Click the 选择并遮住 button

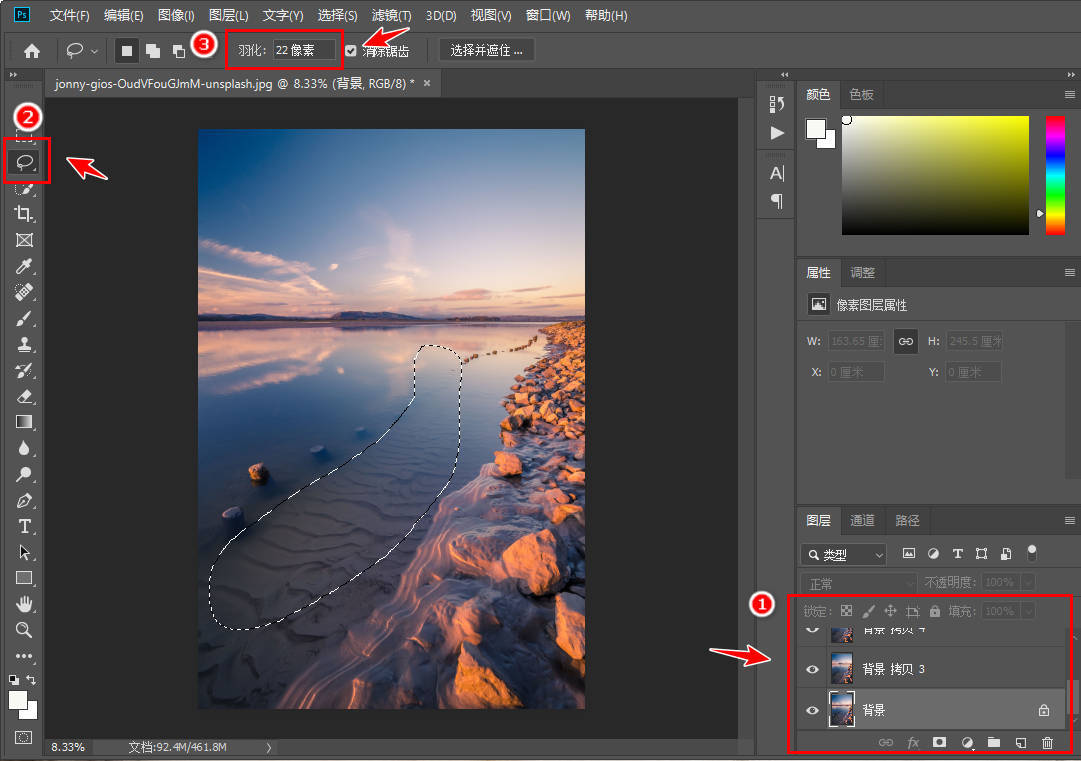(487, 50)
